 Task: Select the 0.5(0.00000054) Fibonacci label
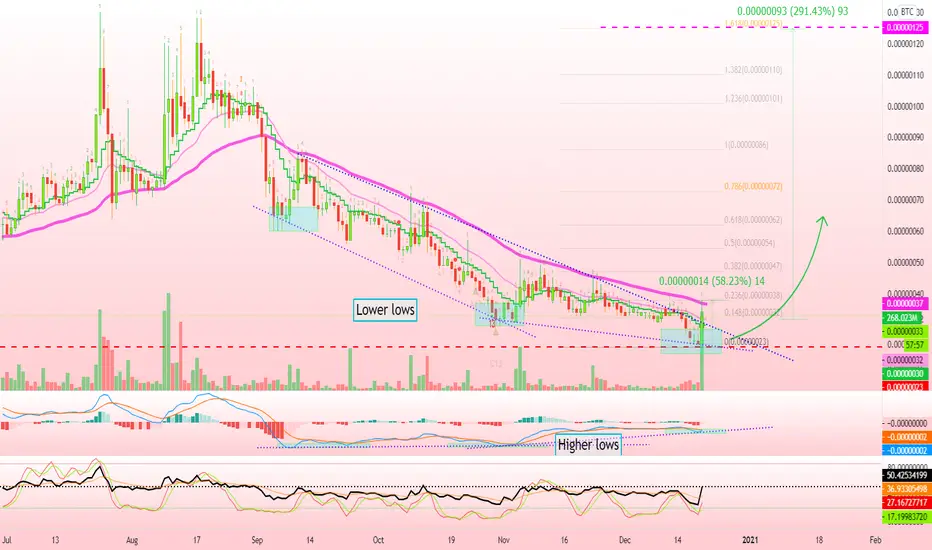[750, 243]
